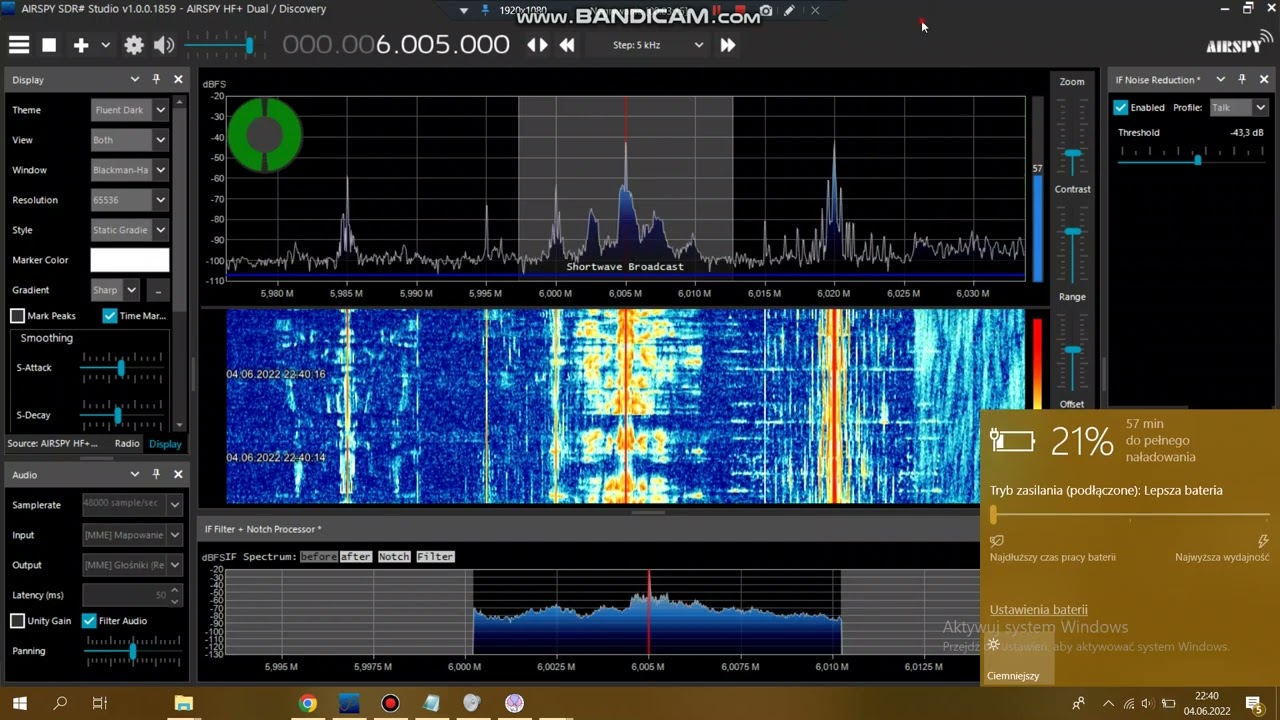The height and width of the screenshot is (720, 1280).
Task: Toggle the Notch button
Action: (394, 556)
